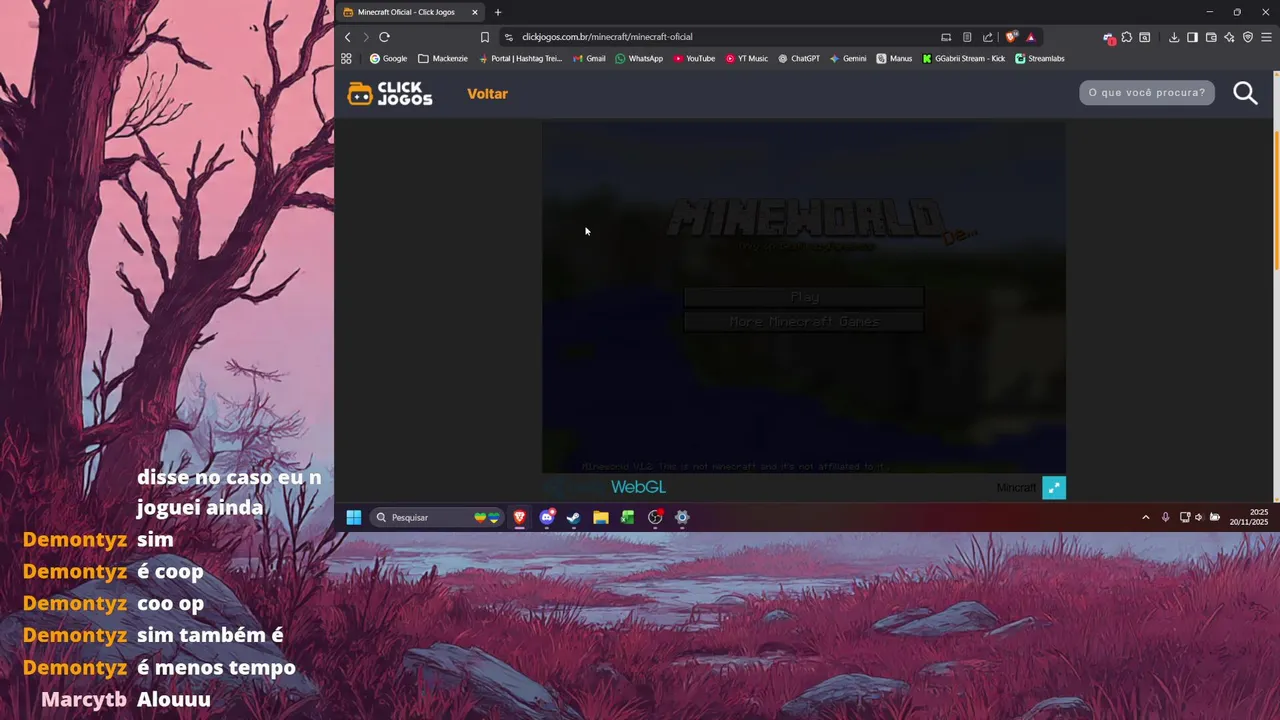Toggle reader mode icon in the address bar
Image resolution: width=1280 pixels, height=720 pixels.
point(967,37)
